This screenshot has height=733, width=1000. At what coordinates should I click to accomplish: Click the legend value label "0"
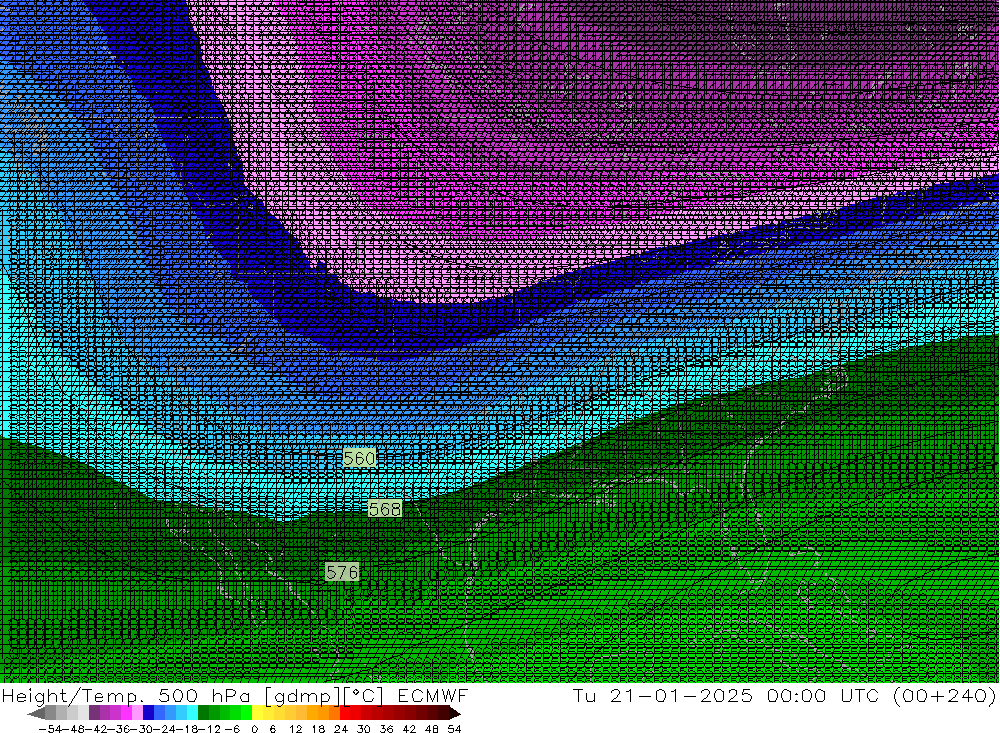[254, 729]
